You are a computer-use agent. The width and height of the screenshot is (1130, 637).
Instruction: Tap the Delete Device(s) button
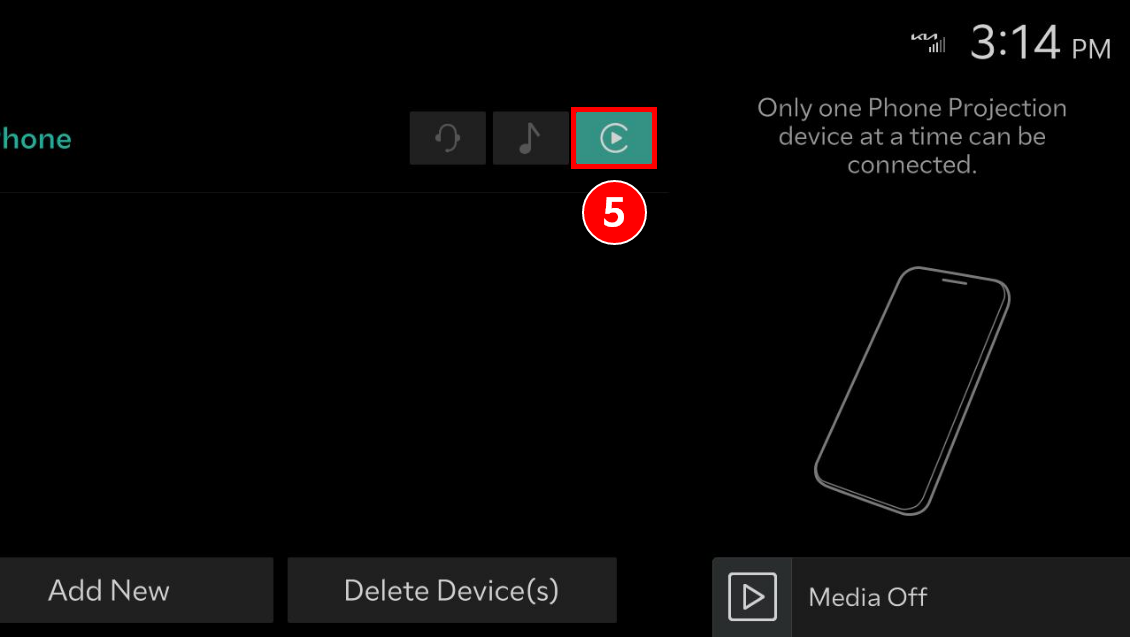point(452,590)
